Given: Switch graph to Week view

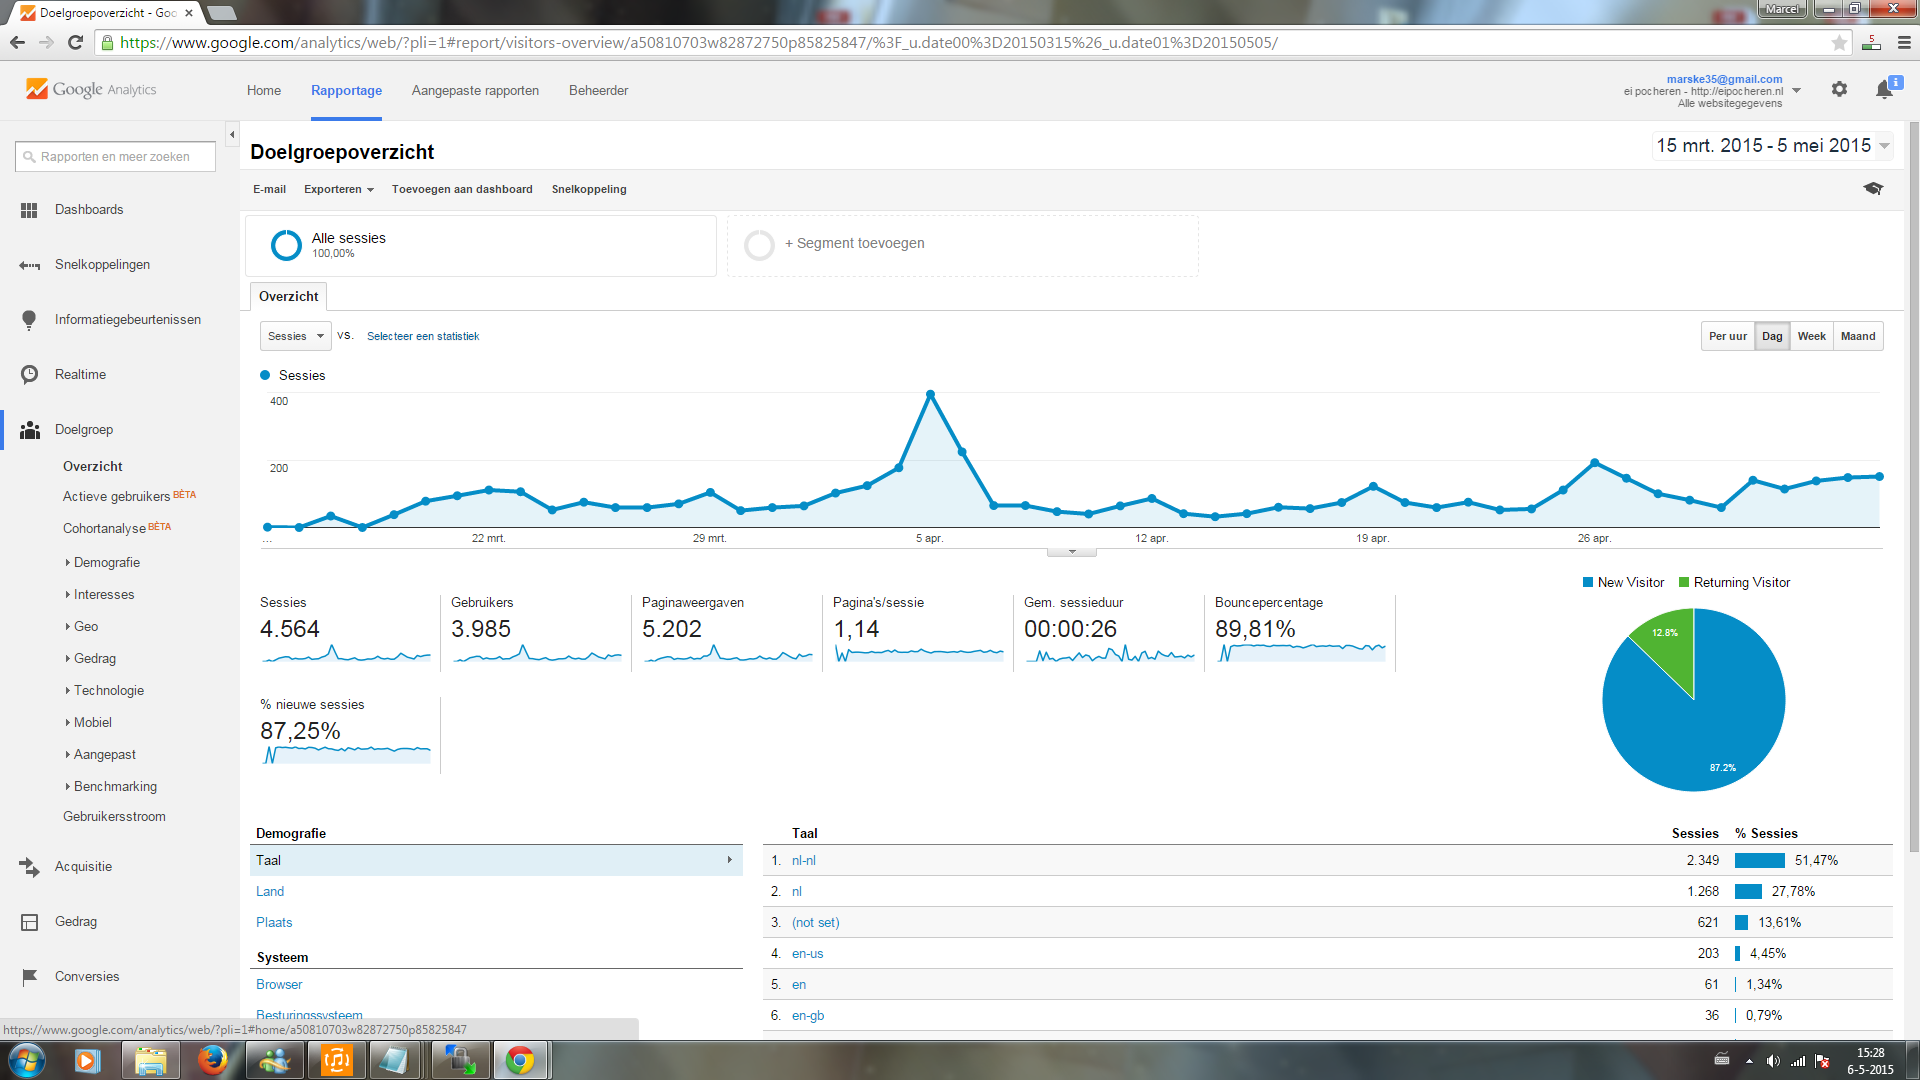Looking at the screenshot, I should tap(1811, 336).
